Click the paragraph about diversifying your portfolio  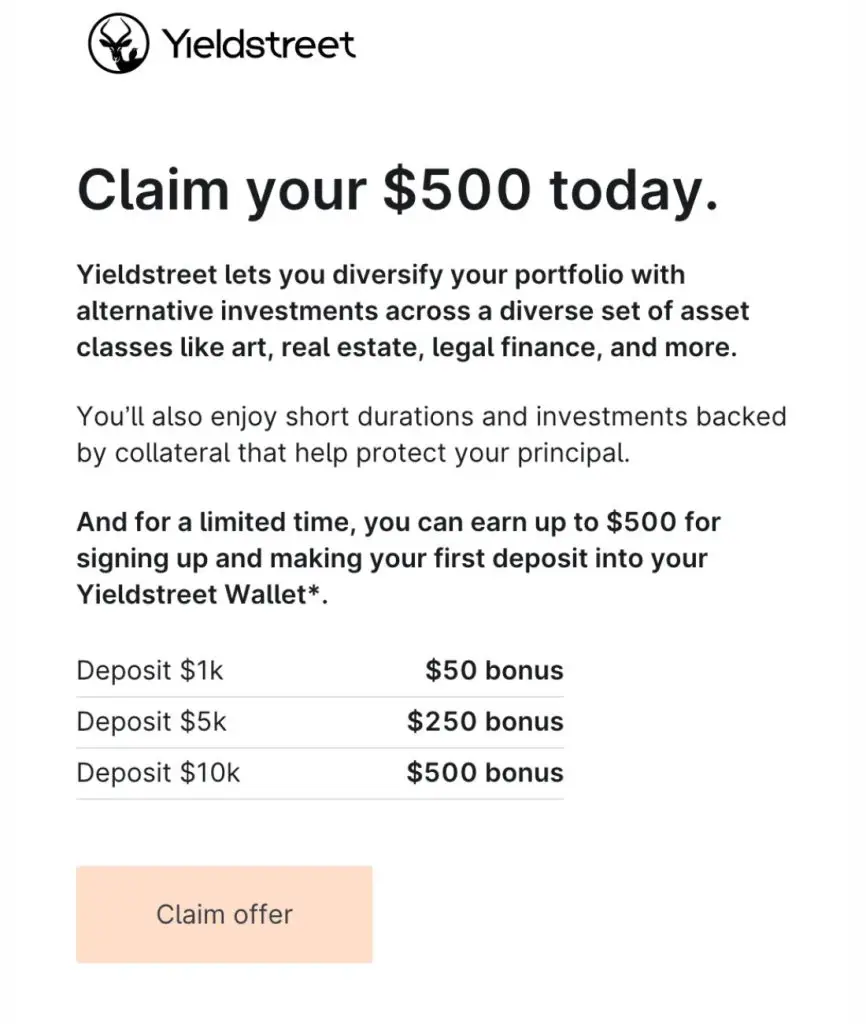pos(413,311)
